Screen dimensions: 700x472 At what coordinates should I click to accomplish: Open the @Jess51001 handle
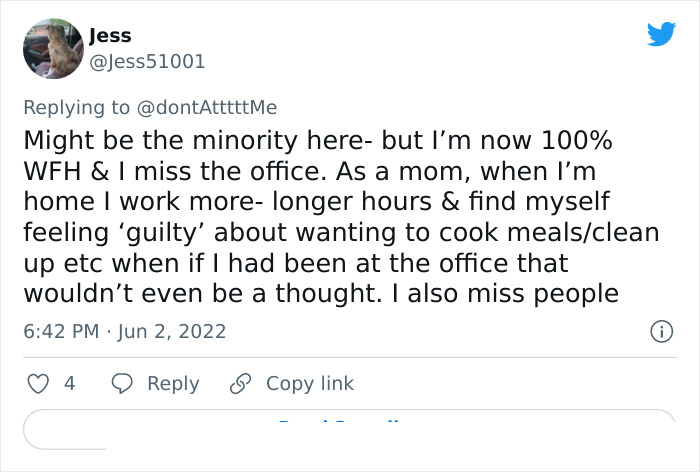pos(147,61)
